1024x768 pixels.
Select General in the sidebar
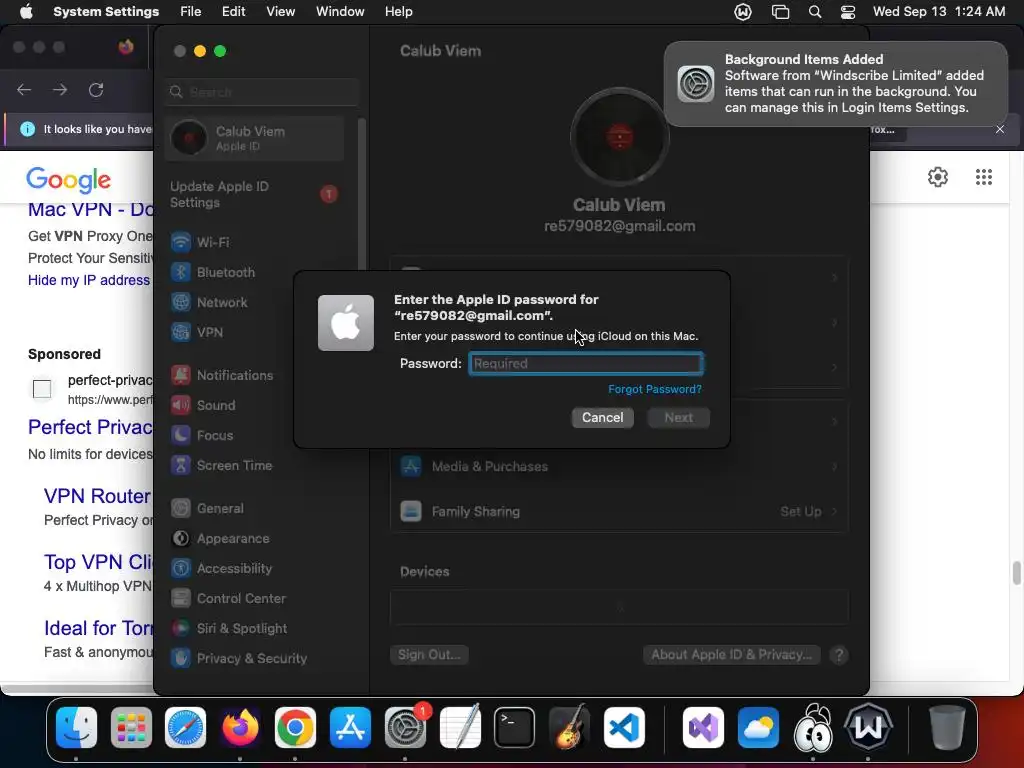point(255,508)
